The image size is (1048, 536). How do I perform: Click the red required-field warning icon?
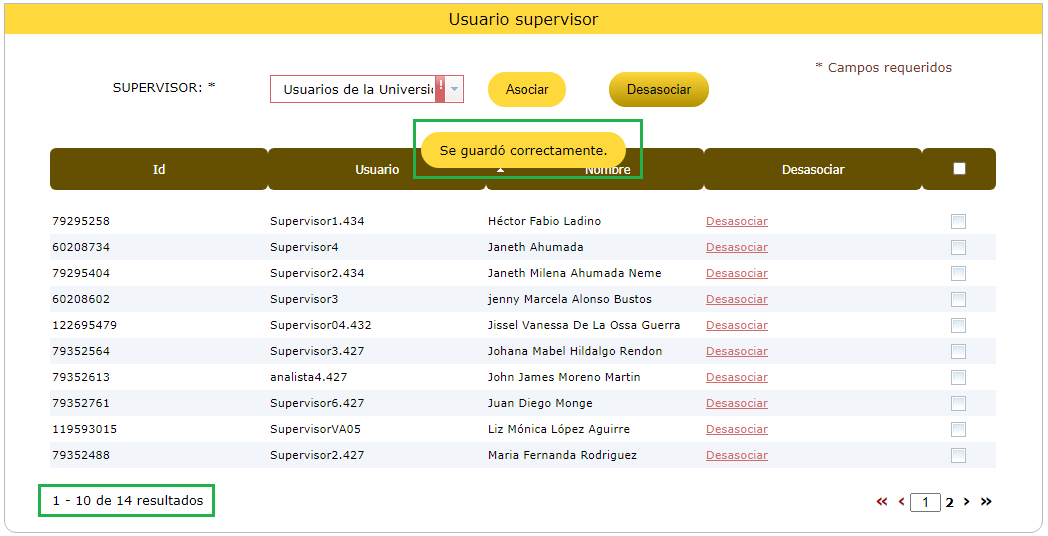point(440,86)
